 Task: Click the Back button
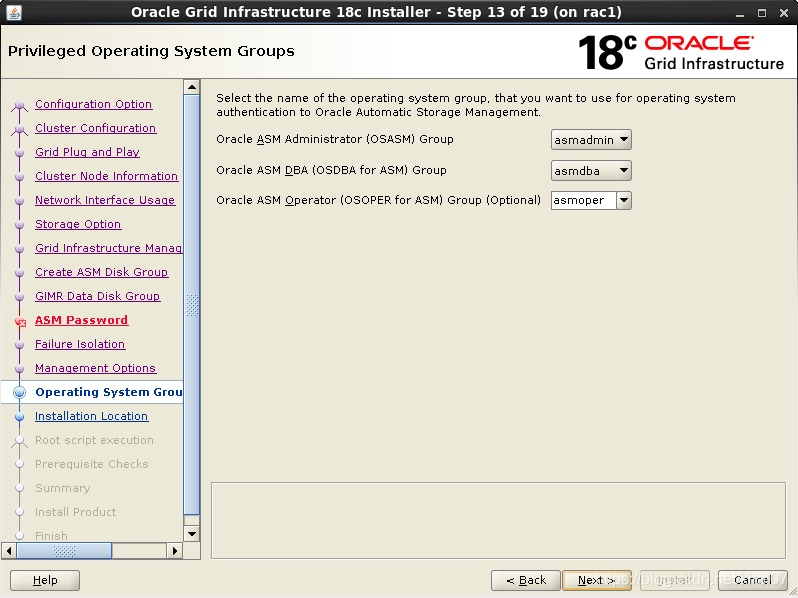526,580
